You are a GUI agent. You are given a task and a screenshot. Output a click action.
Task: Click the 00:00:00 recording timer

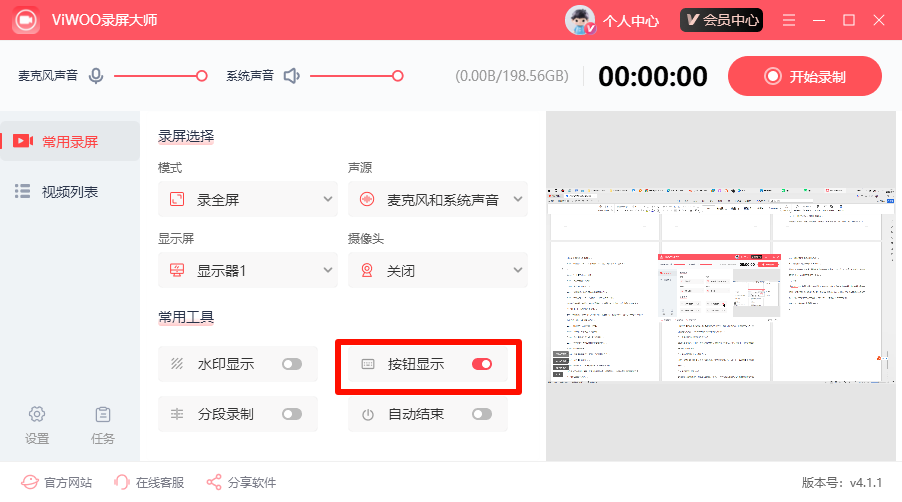coord(653,76)
